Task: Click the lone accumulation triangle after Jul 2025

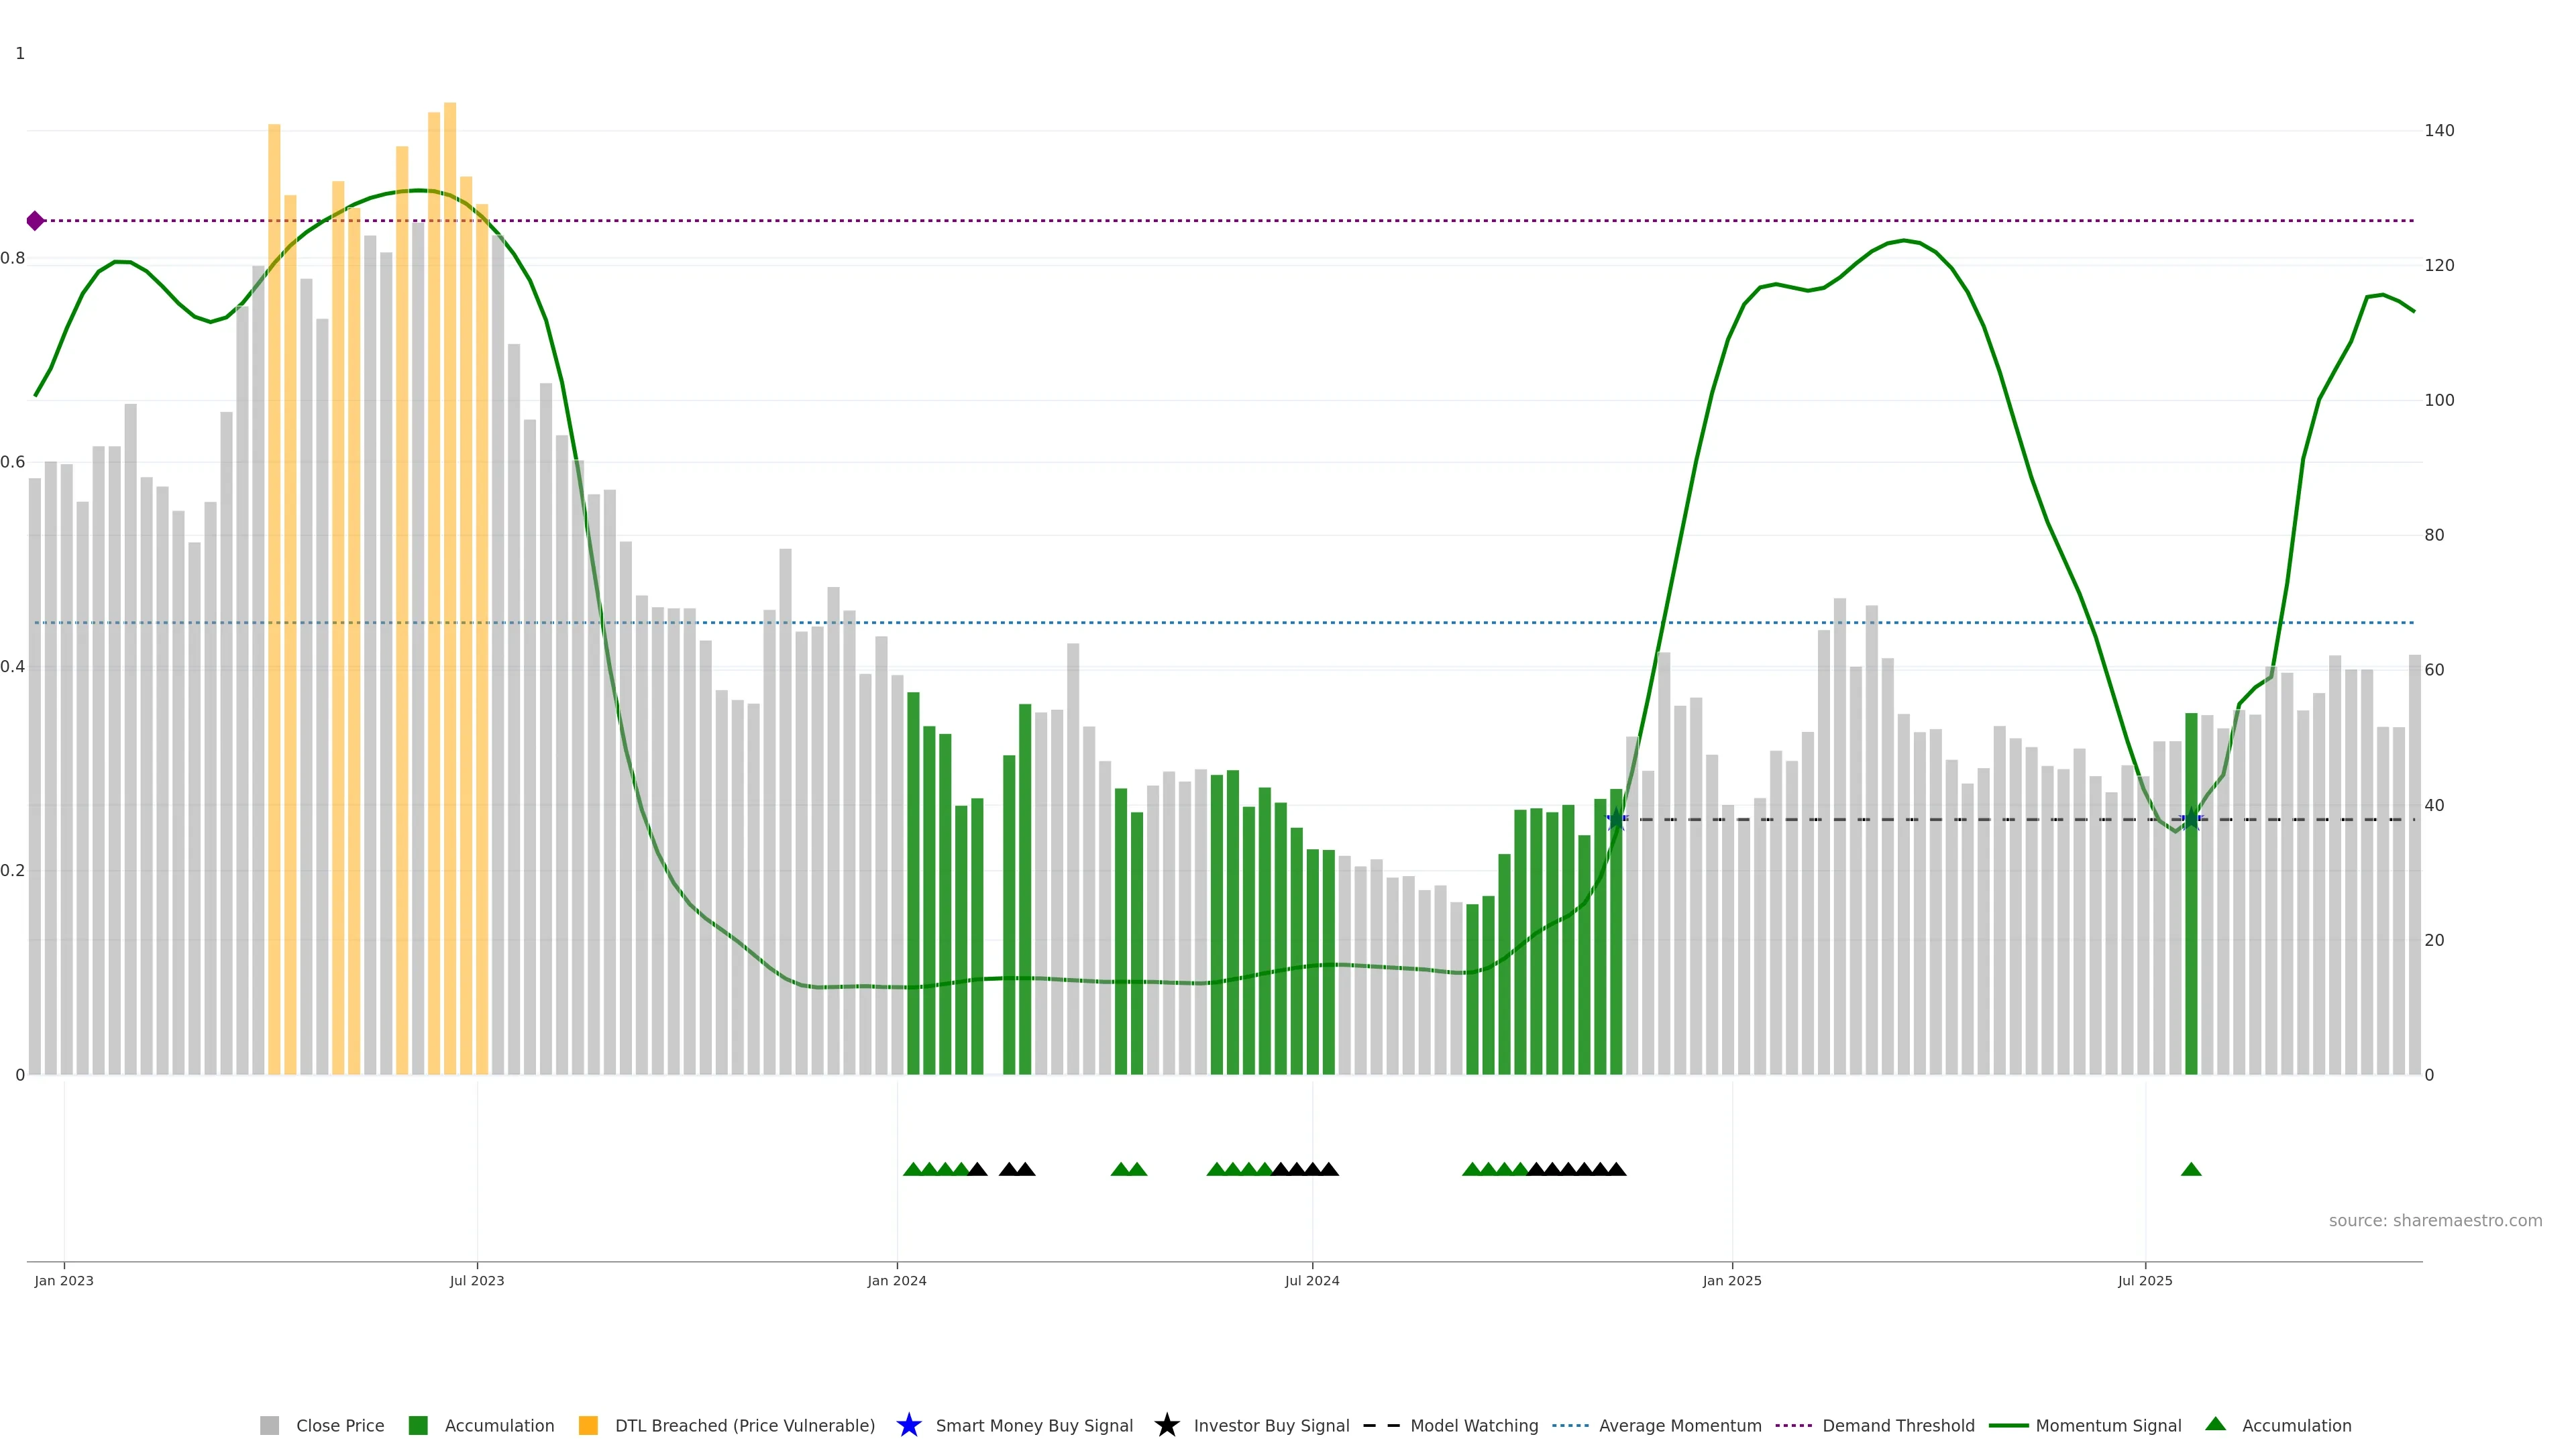Action: (x=2191, y=1169)
